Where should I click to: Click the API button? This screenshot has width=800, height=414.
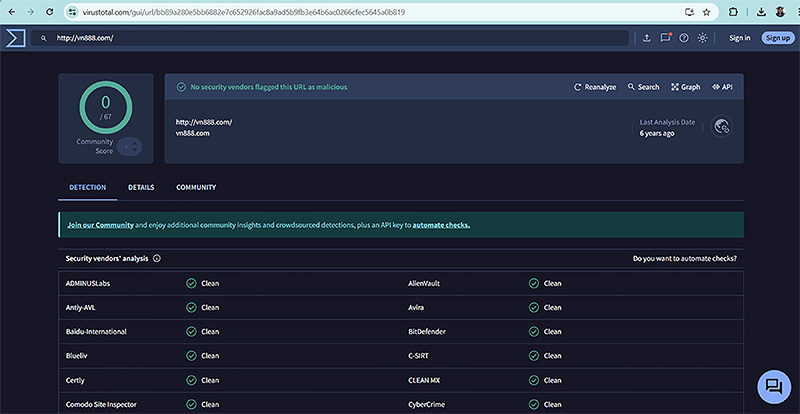pos(722,87)
